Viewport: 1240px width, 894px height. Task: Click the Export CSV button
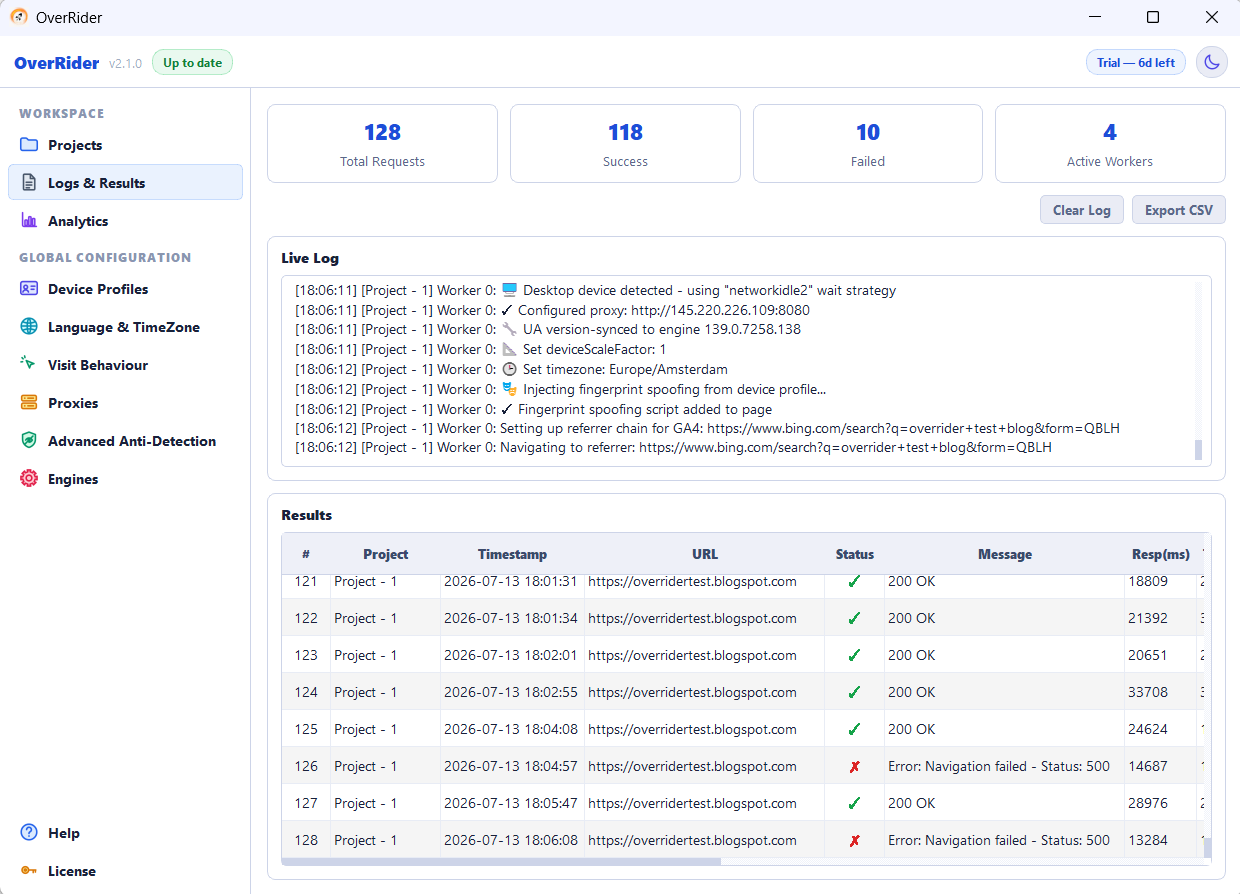pyautogui.click(x=1179, y=210)
